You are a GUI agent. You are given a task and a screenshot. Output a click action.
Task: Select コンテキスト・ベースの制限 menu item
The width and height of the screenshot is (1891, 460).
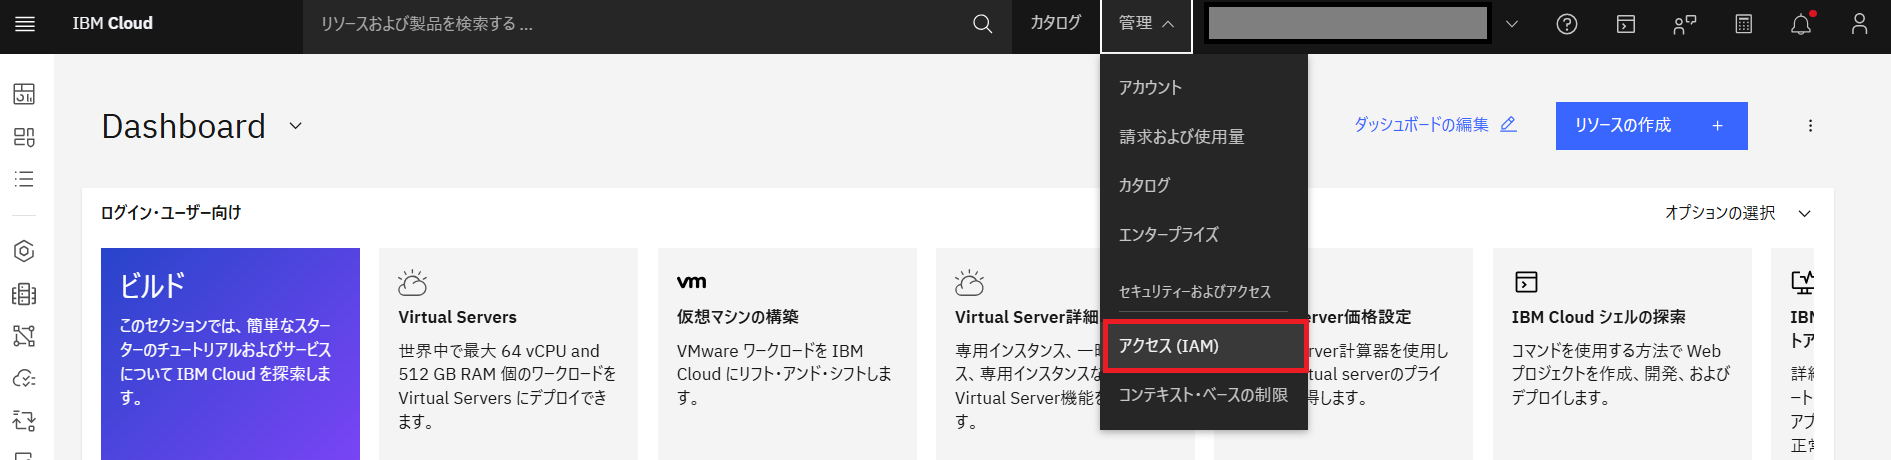[x=1203, y=395]
